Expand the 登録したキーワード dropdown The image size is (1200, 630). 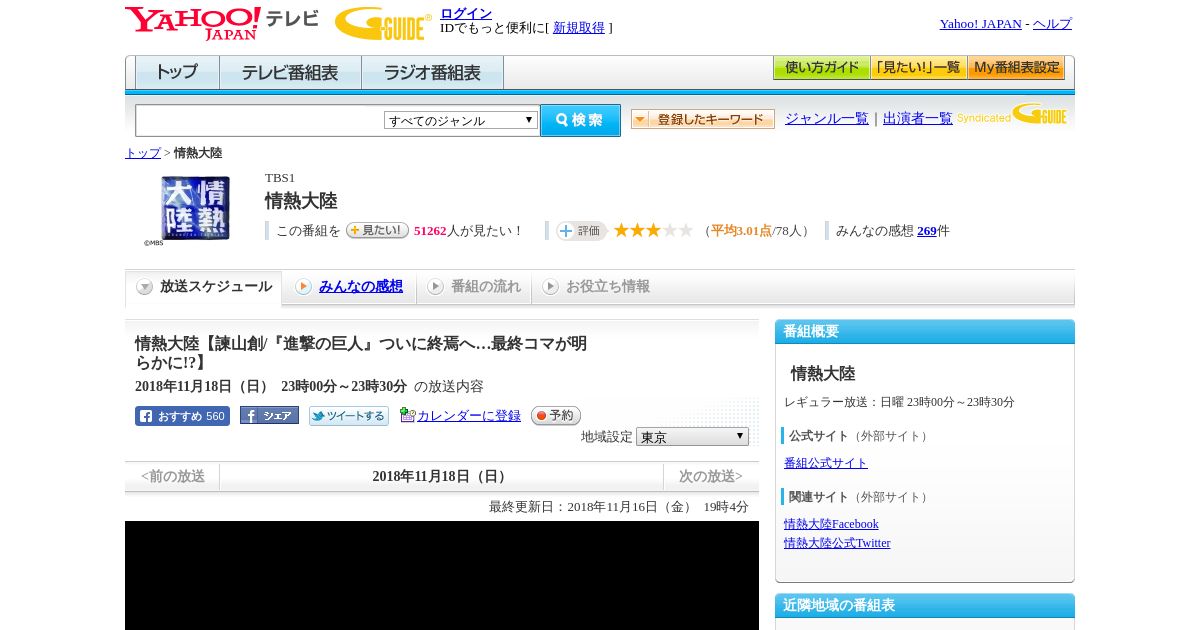pos(703,119)
